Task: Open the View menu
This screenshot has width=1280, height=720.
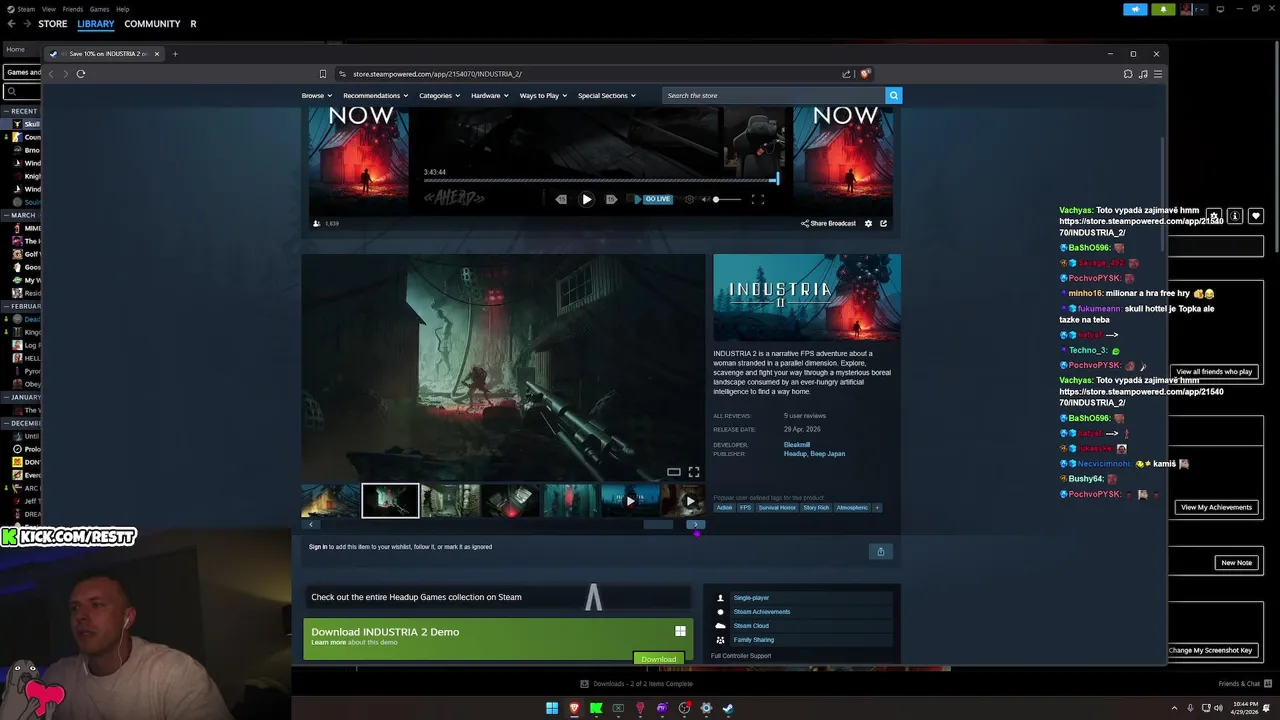Action: point(49,9)
